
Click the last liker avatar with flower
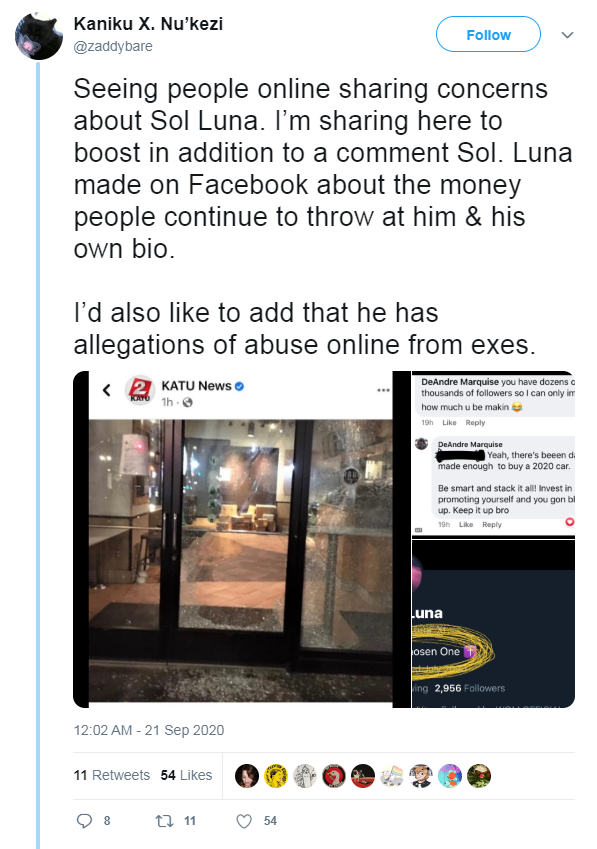[479, 776]
